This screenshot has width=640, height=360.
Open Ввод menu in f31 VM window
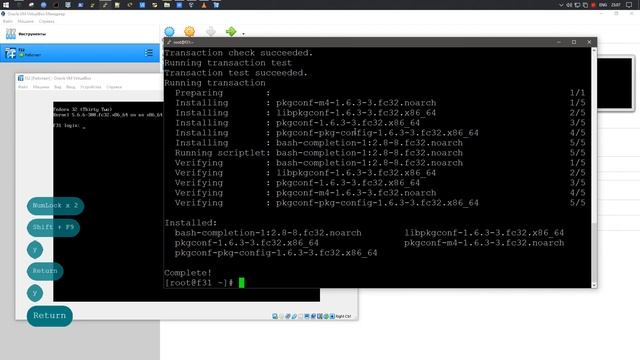tap(71, 87)
